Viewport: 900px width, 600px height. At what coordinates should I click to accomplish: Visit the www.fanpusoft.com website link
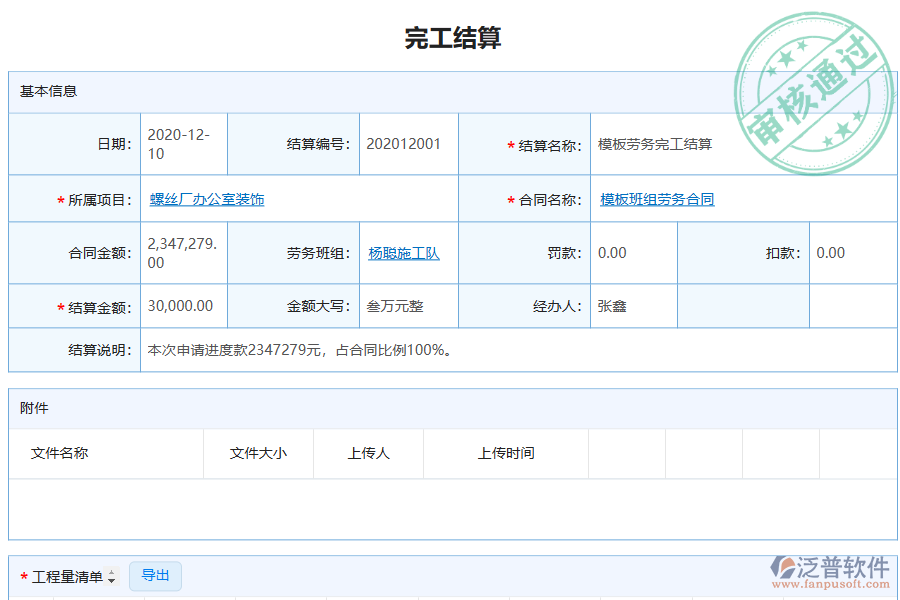832,585
